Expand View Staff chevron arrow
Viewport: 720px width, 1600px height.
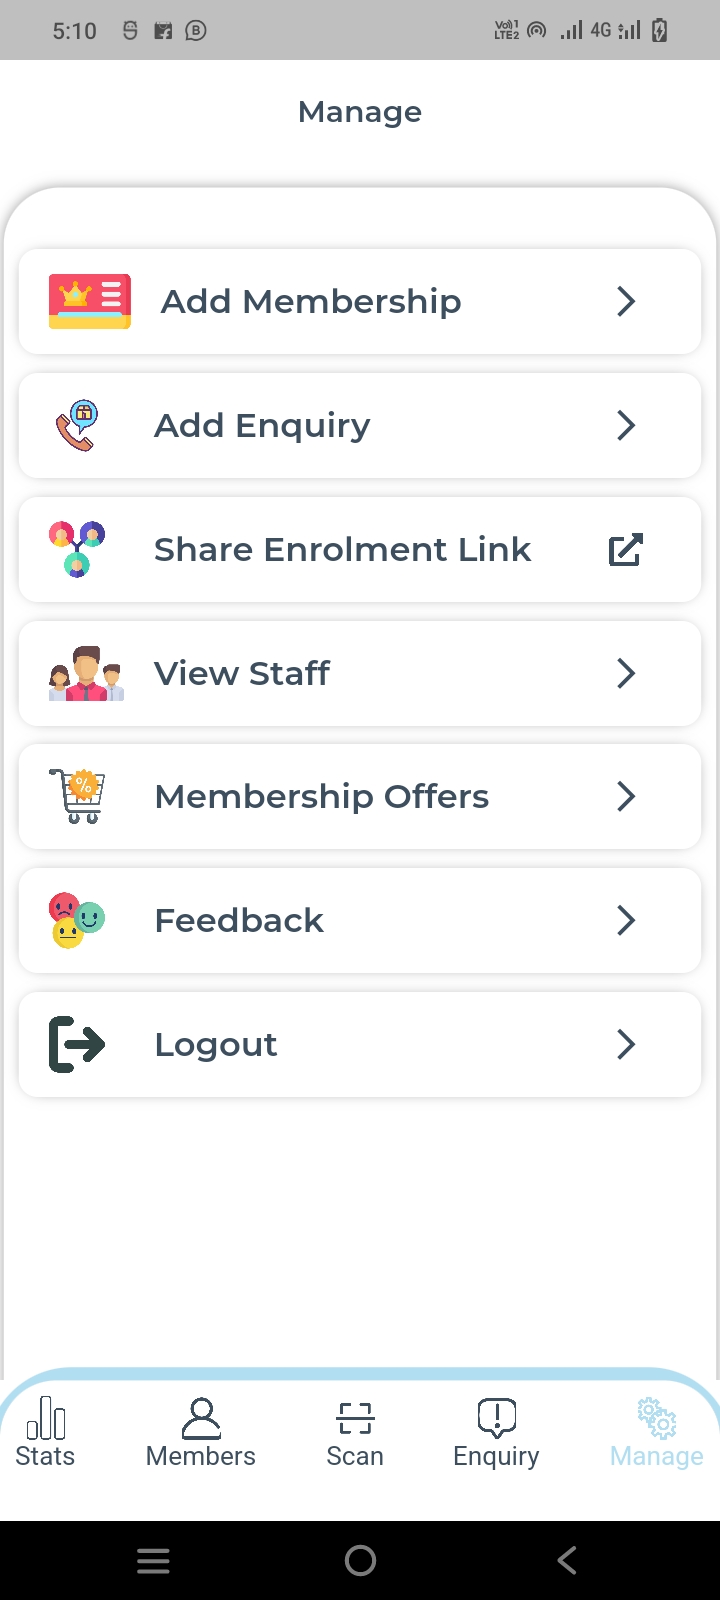pyautogui.click(x=626, y=673)
